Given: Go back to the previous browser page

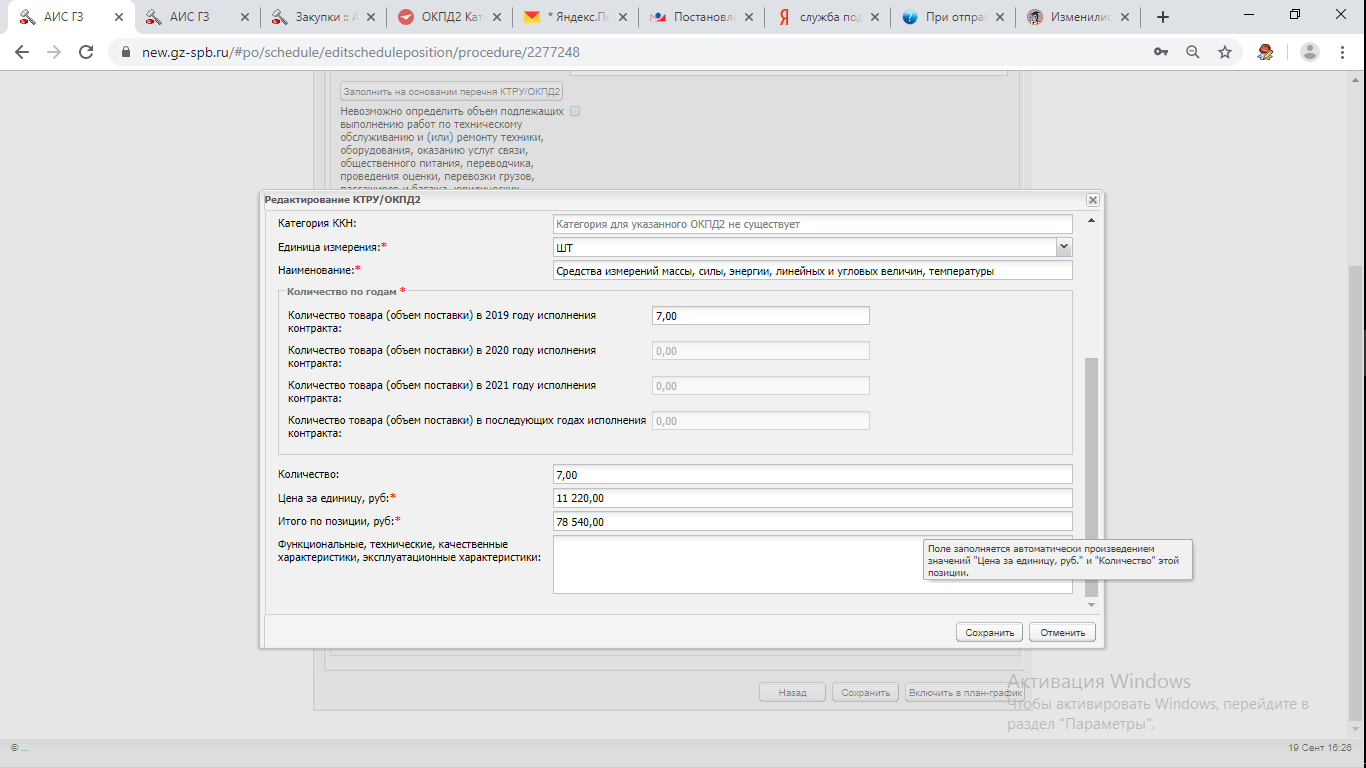Looking at the screenshot, I should 24,52.
